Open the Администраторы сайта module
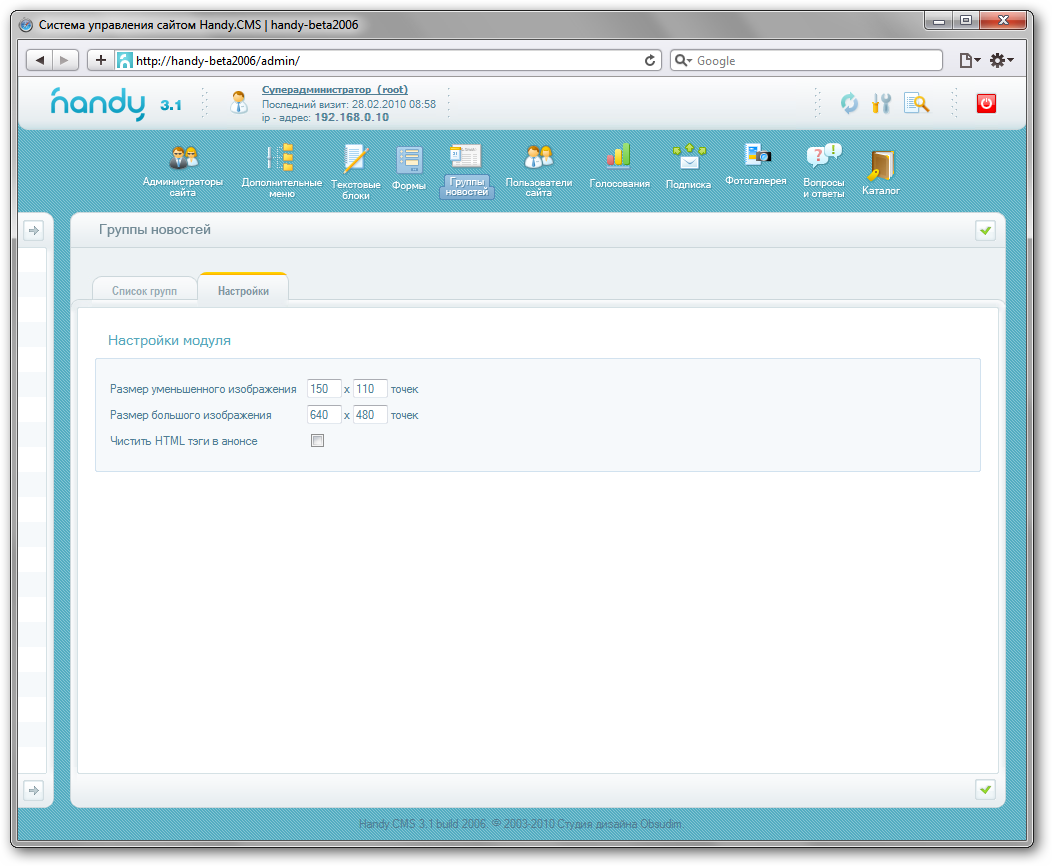Image resolution: width=1052 pixels, height=866 pixels. (x=183, y=170)
